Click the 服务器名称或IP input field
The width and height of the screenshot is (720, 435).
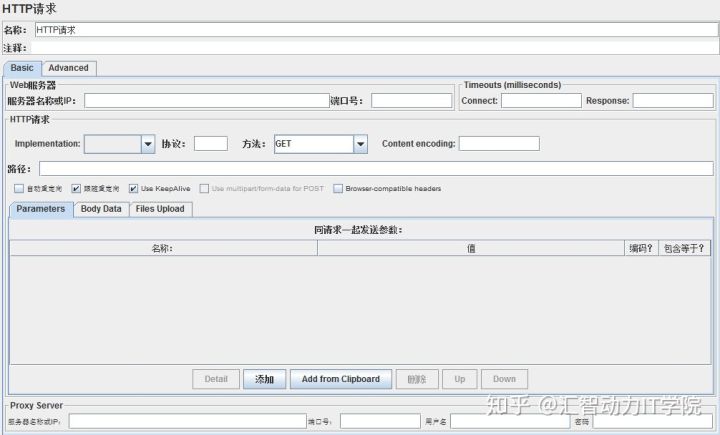[206, 101]
